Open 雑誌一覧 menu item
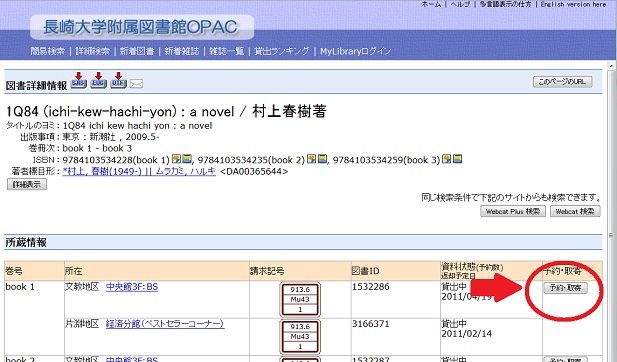The height and width of the screenshot is (362, 617). pyautogui.click(x=226, y=51)
